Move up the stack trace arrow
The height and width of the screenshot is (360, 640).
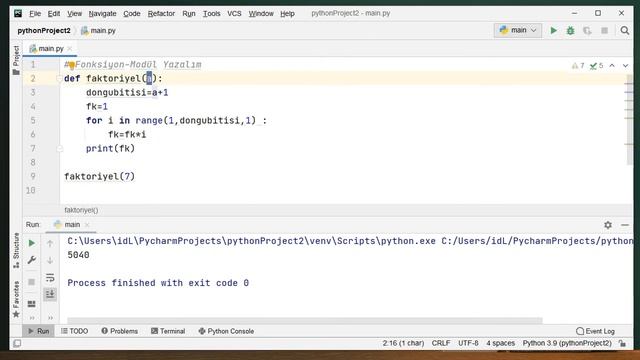pos(50,244)
